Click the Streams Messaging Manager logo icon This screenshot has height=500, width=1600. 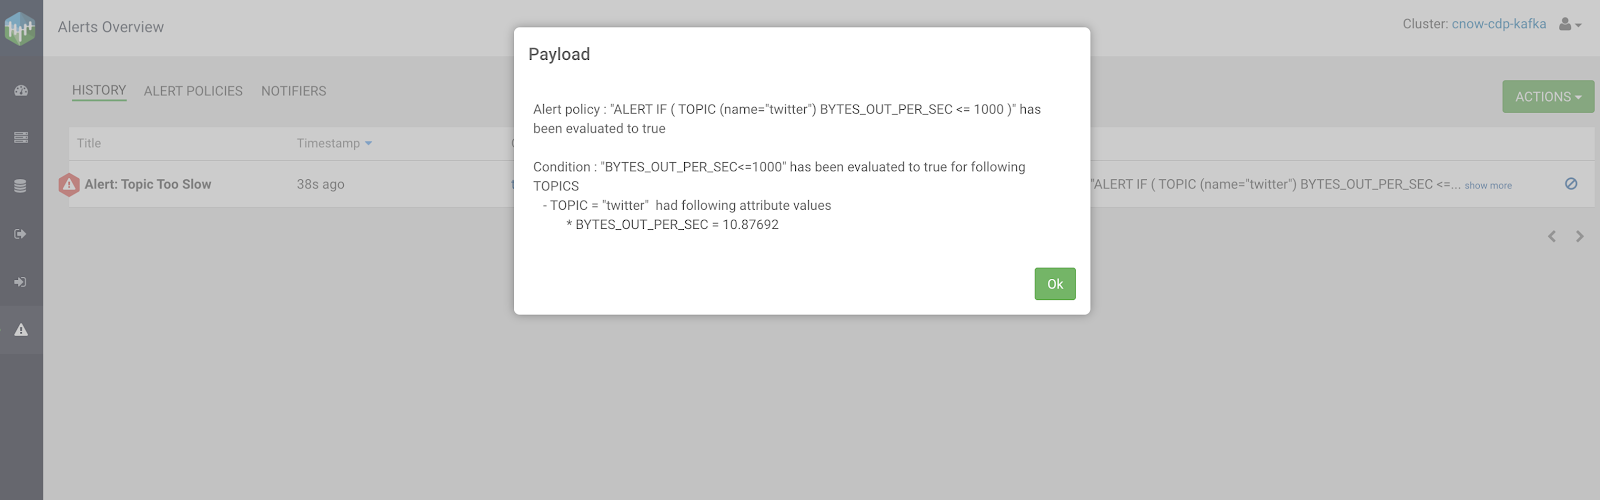(x=20, y=28)
